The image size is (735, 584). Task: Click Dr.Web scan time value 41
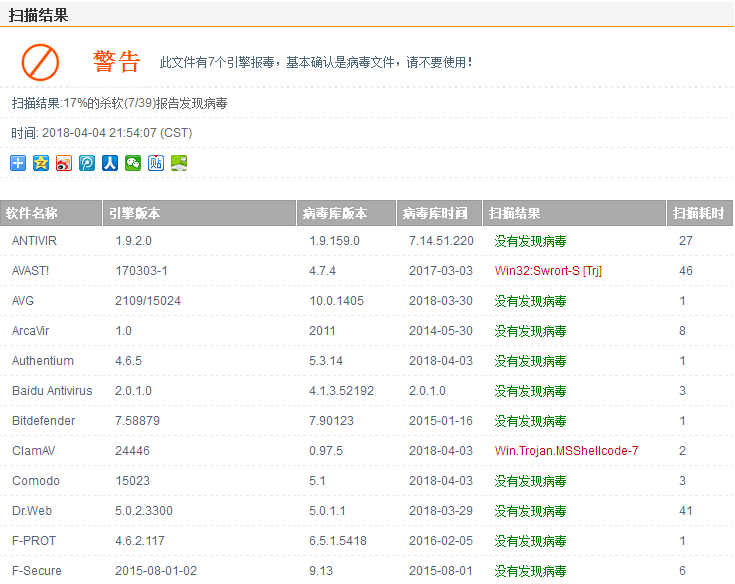686,511
